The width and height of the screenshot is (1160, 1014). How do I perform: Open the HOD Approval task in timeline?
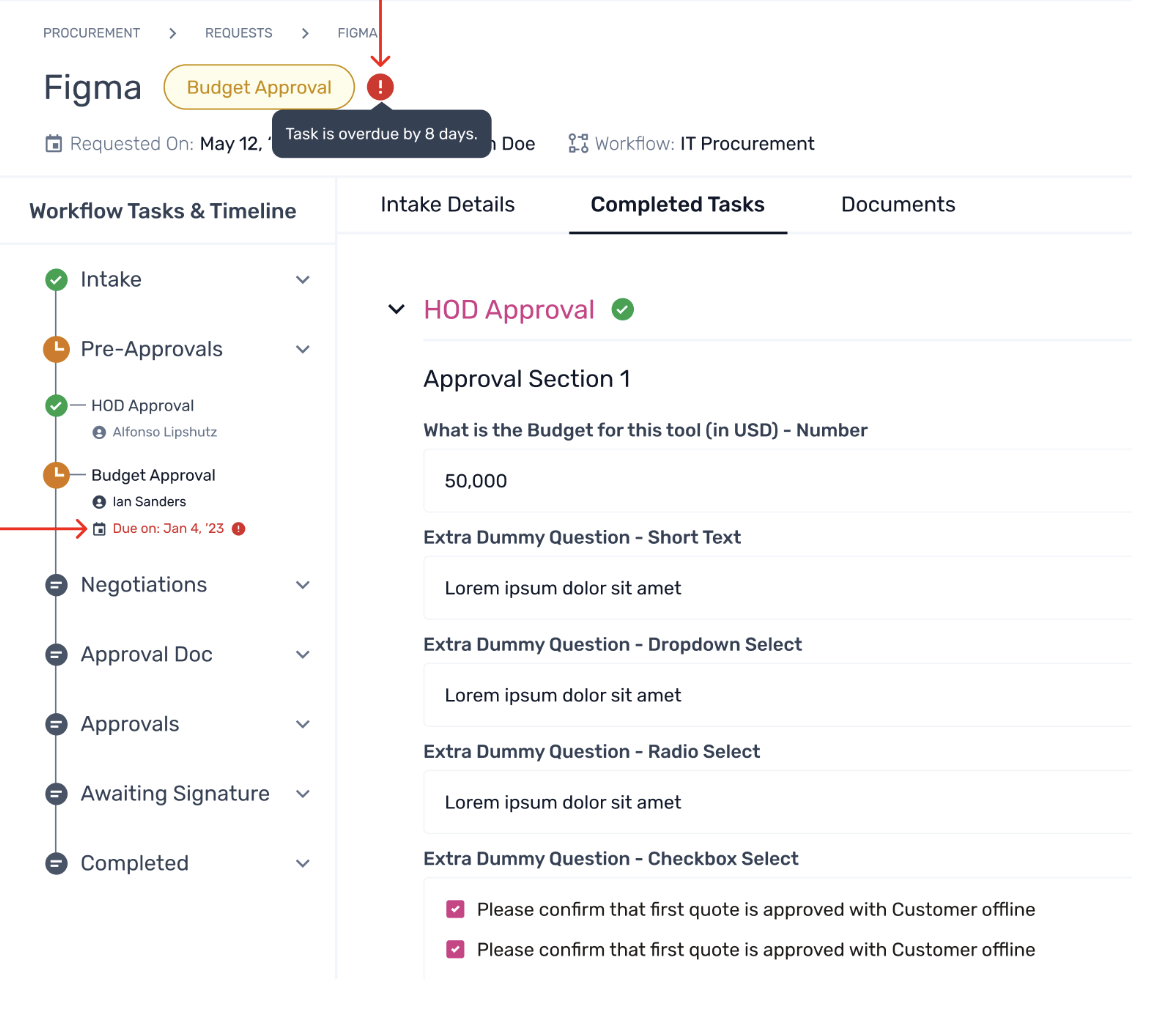[143, 406]
